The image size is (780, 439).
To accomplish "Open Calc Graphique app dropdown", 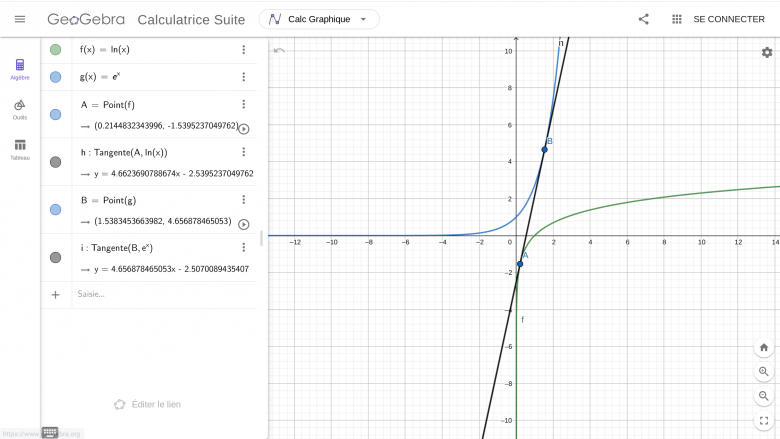I will pos(318,19).
